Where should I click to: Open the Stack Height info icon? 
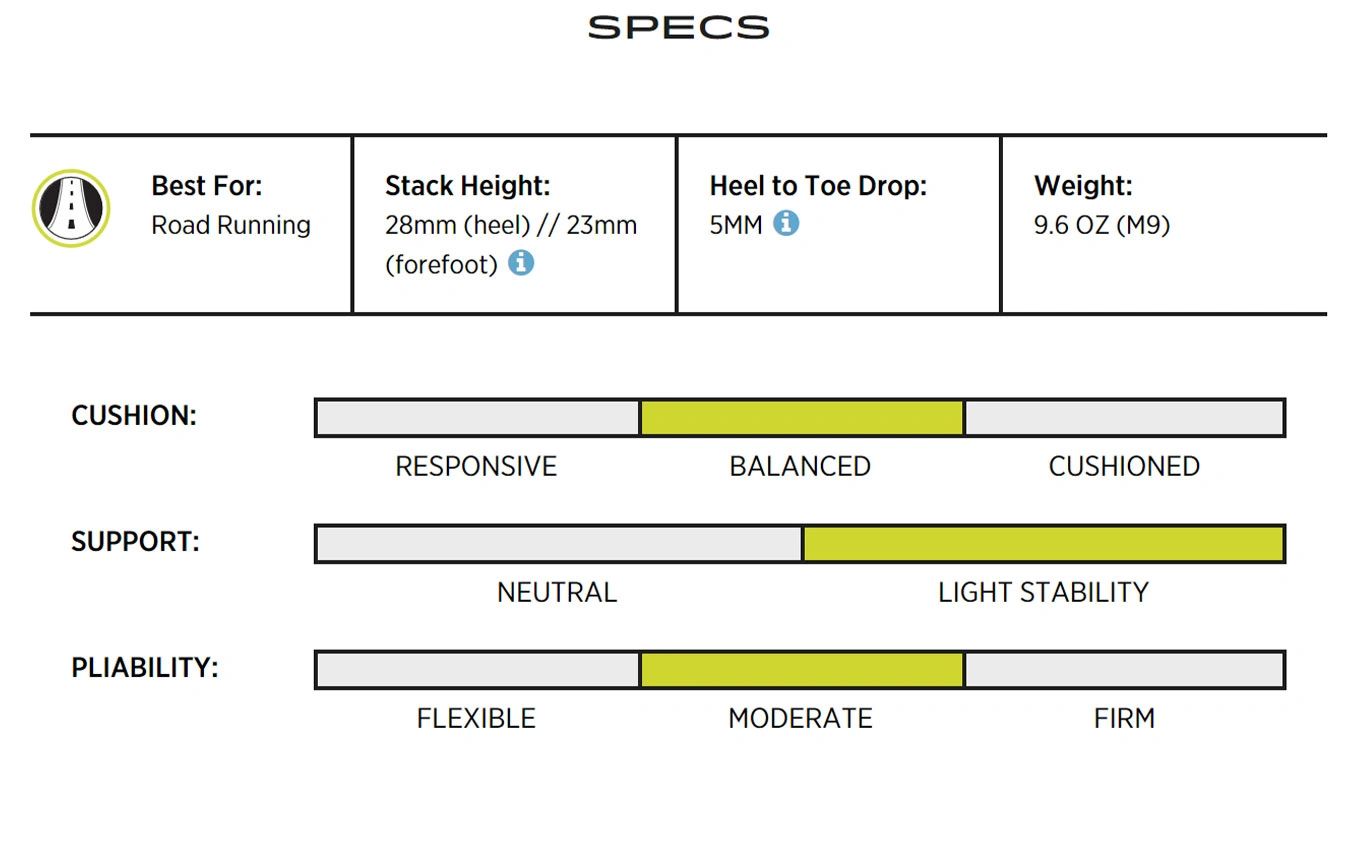pos(521,263)
